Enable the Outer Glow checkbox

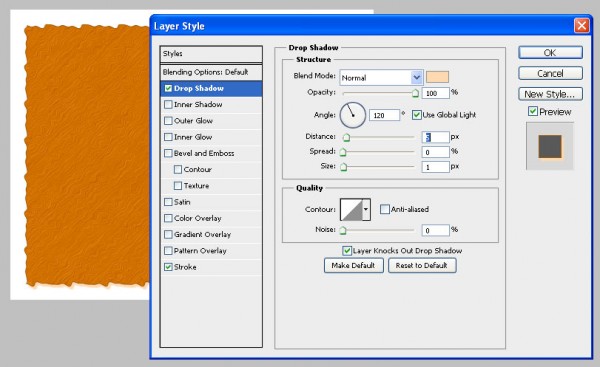tap(168, 121)
